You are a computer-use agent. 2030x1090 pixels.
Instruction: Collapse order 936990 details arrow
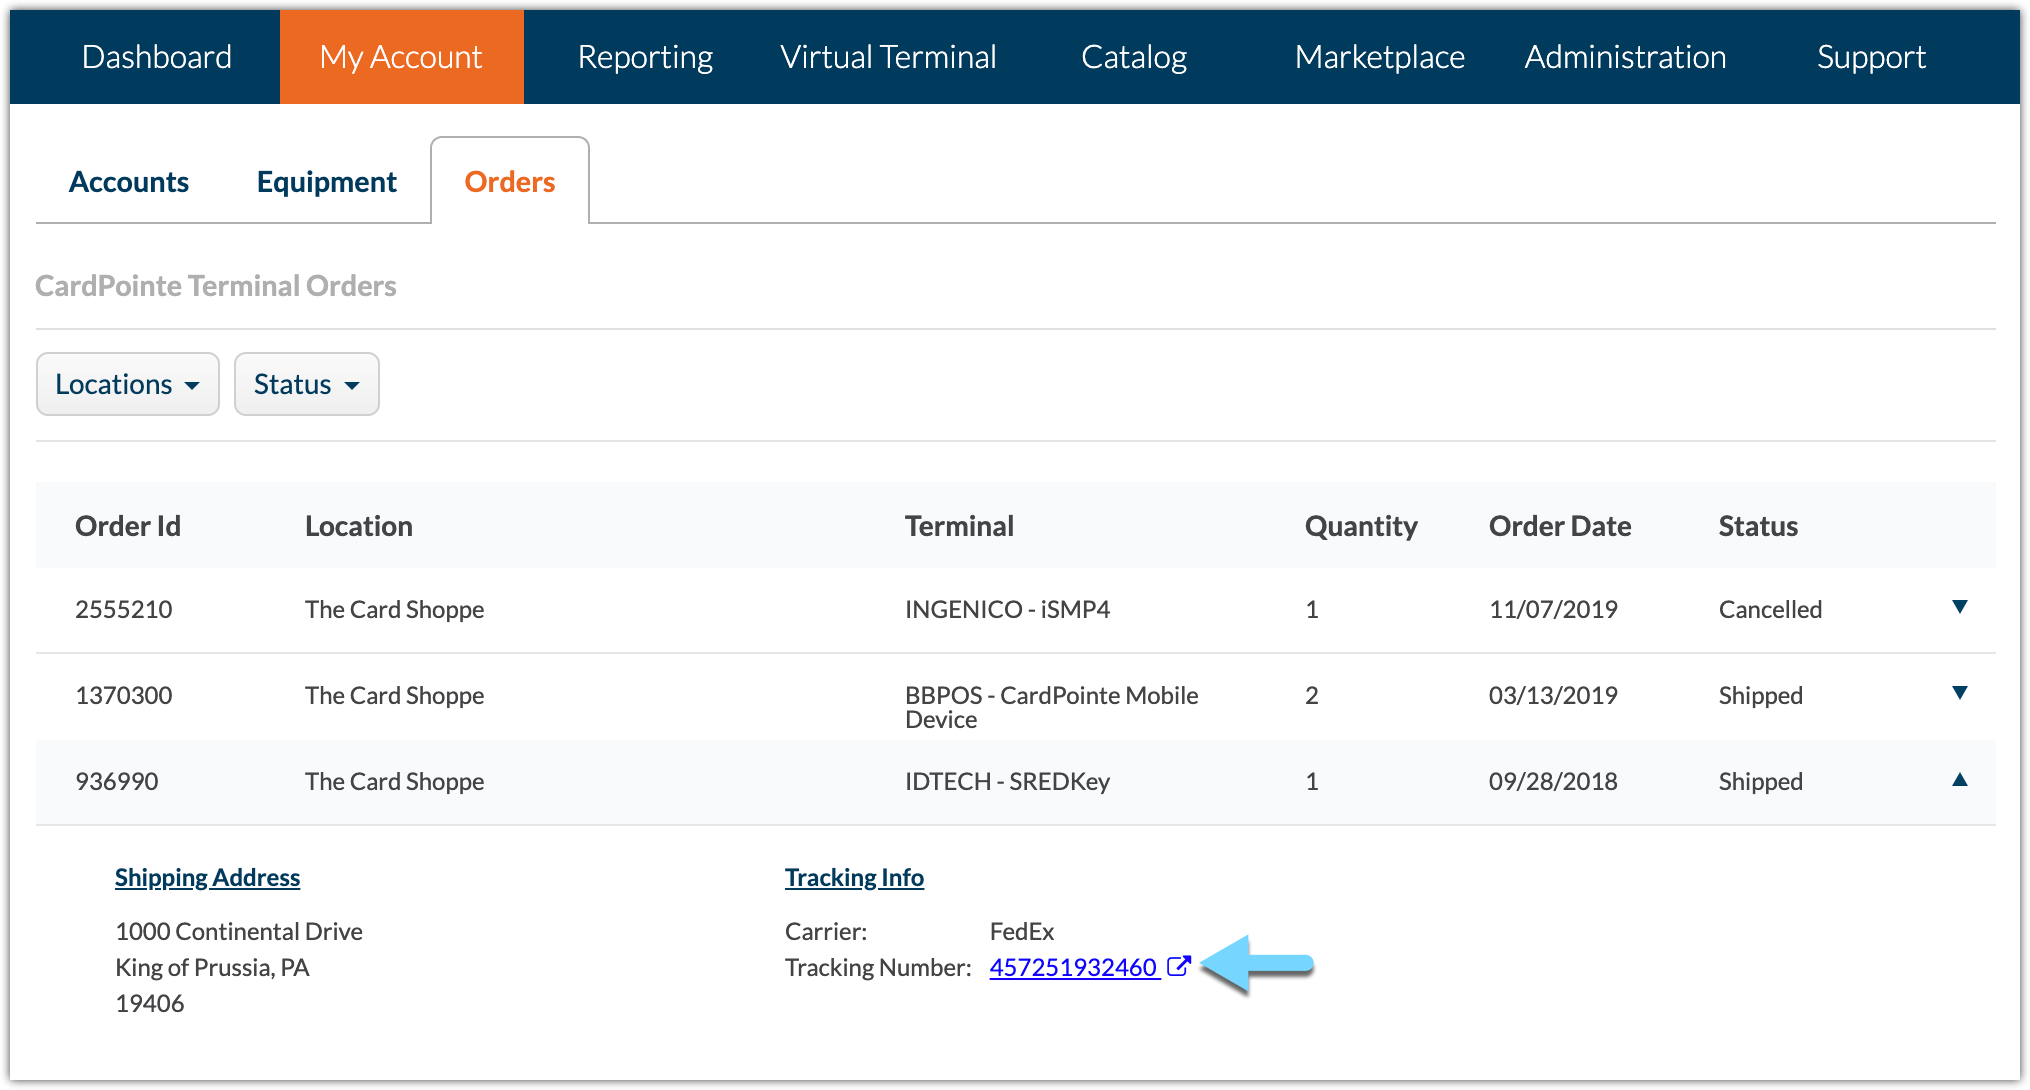point(1960,779)
